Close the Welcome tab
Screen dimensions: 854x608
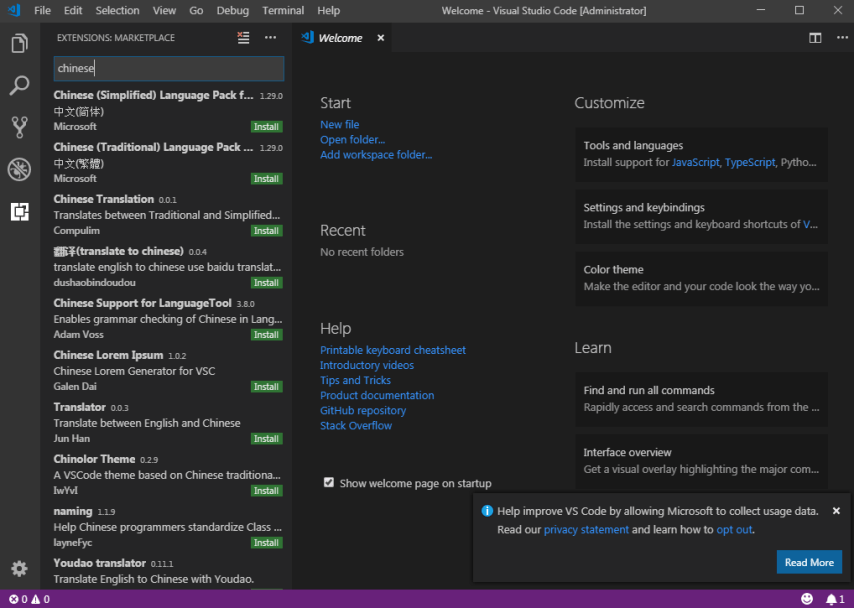tap(381, 38)
